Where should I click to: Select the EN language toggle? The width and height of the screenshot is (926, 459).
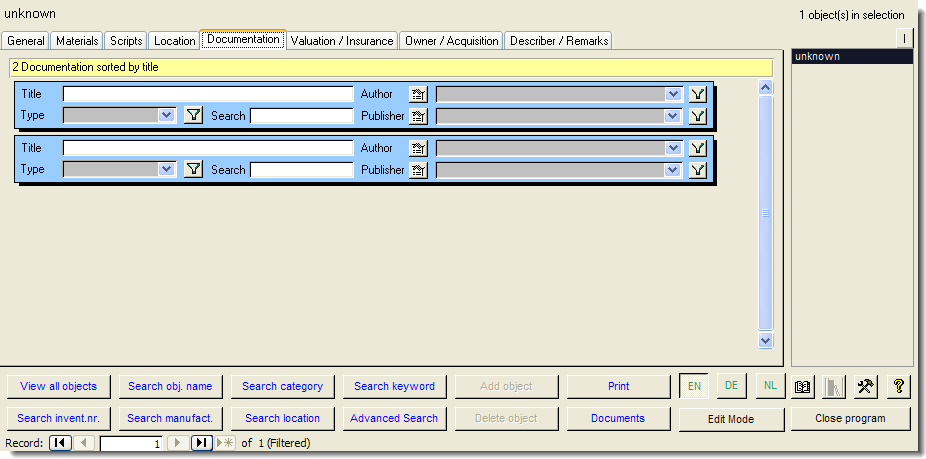pos(694,386)
